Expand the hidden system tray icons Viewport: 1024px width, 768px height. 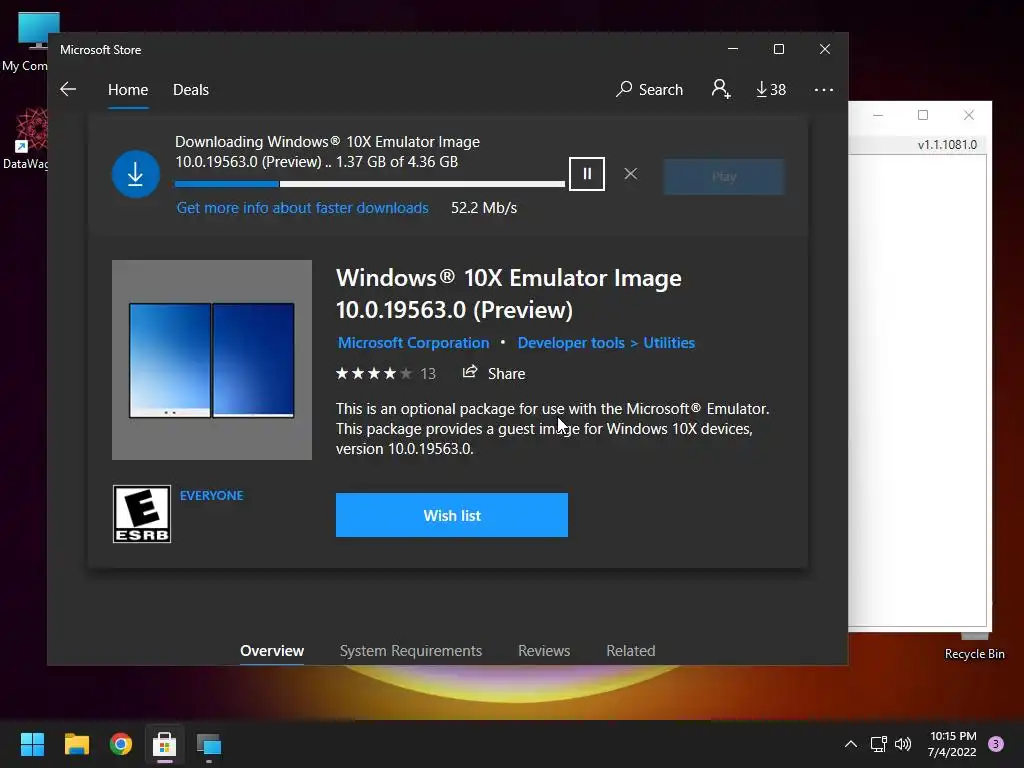coord(850,744)
